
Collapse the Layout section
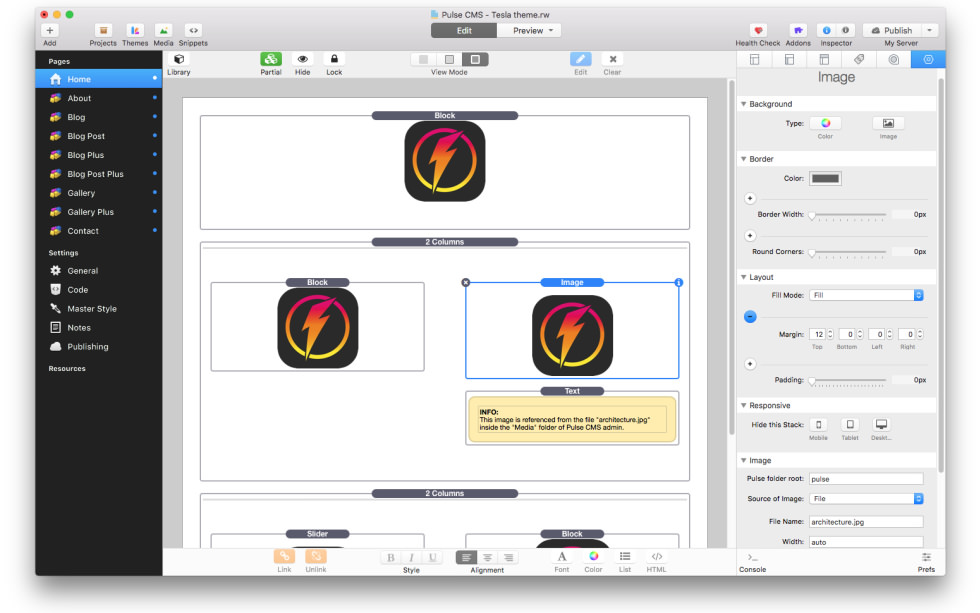tap(744, 277)
